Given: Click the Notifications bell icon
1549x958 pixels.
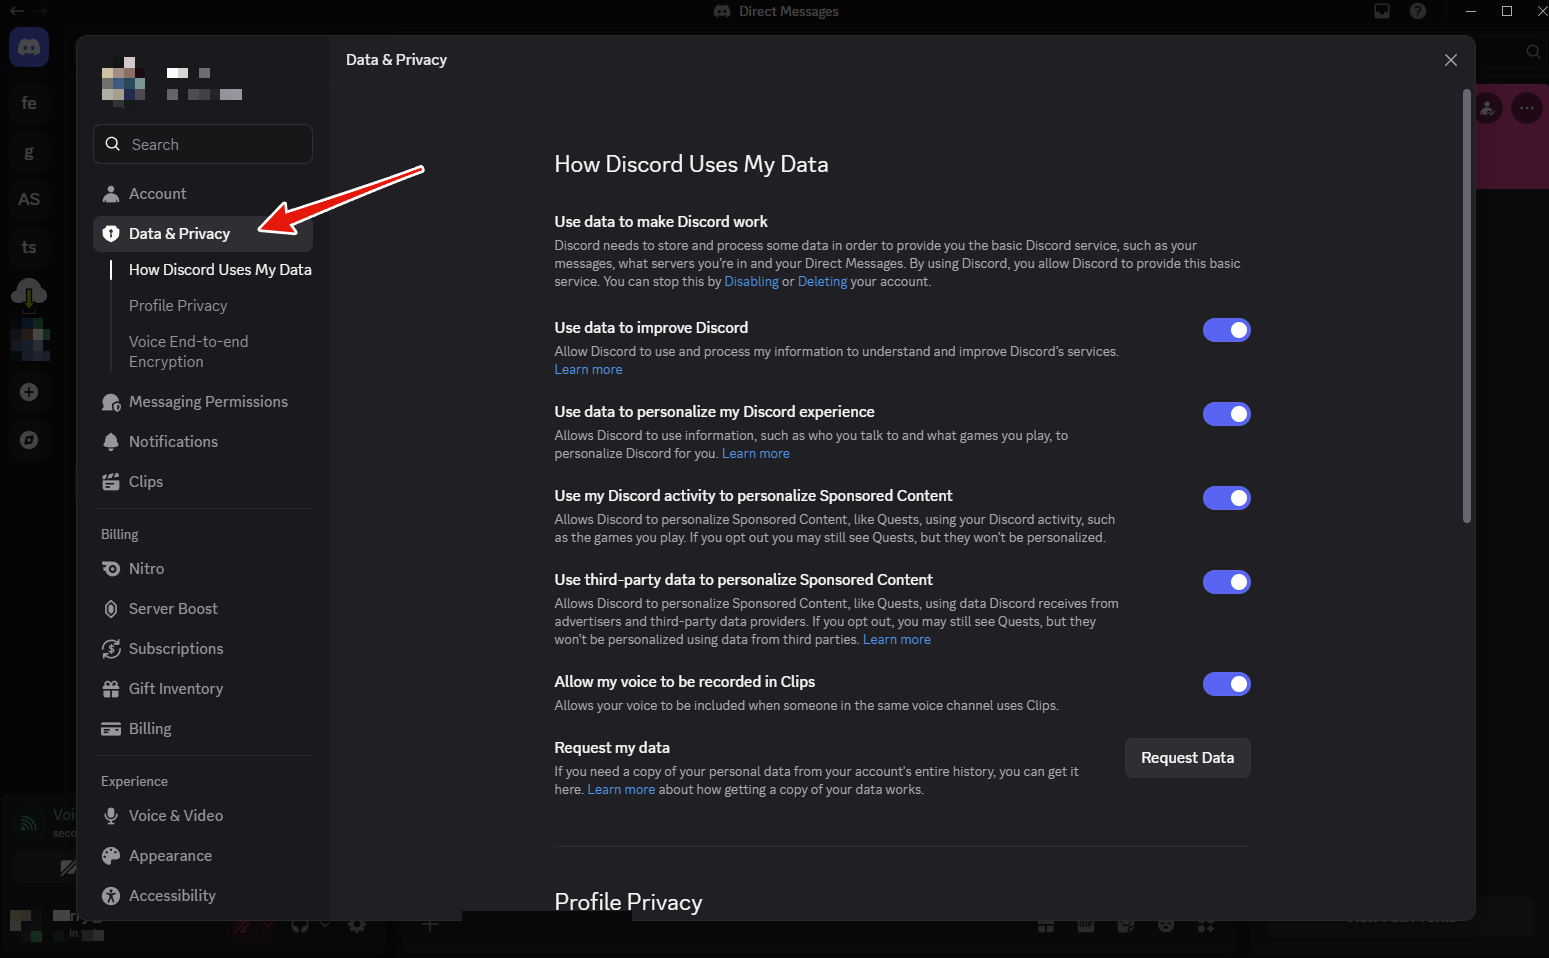Looking at the screenshot, I should 111,442.
